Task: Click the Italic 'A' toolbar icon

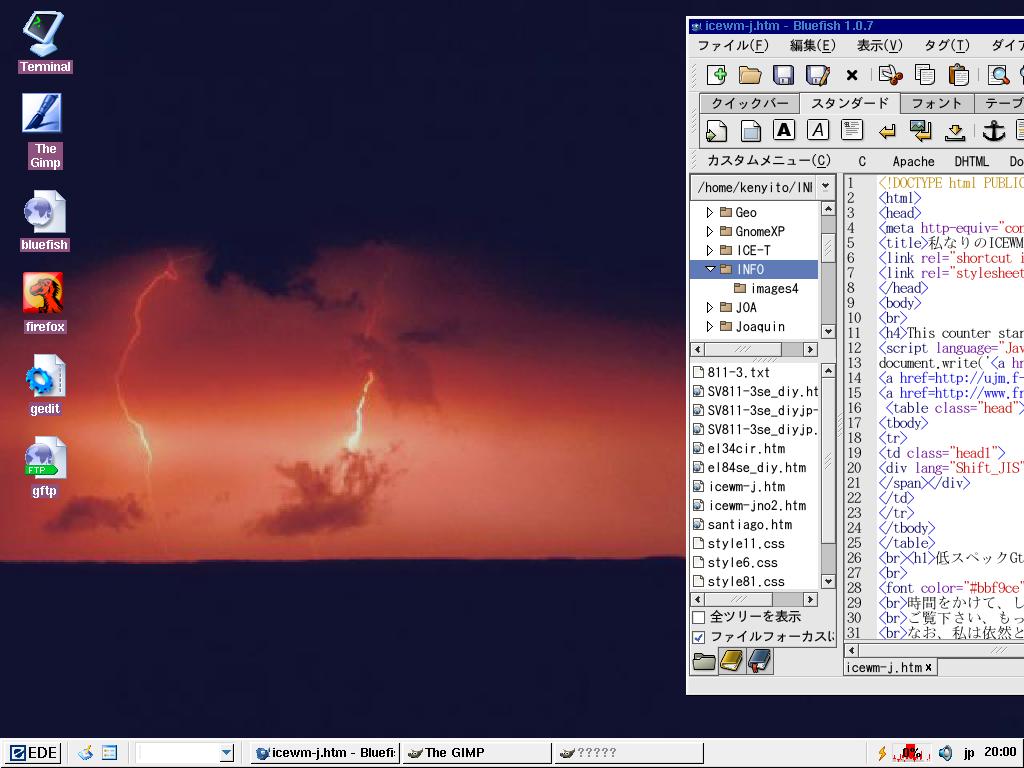Action: [x=818, y=130]
